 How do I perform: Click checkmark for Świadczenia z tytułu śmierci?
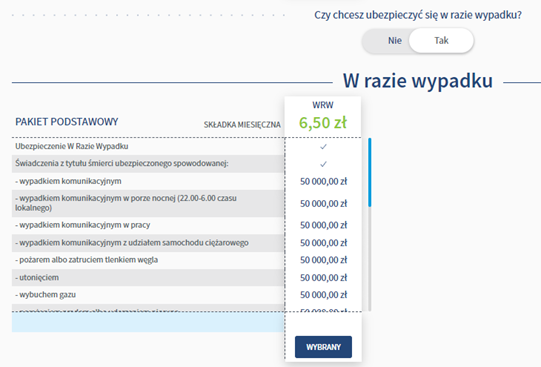(x=323, y=164)
